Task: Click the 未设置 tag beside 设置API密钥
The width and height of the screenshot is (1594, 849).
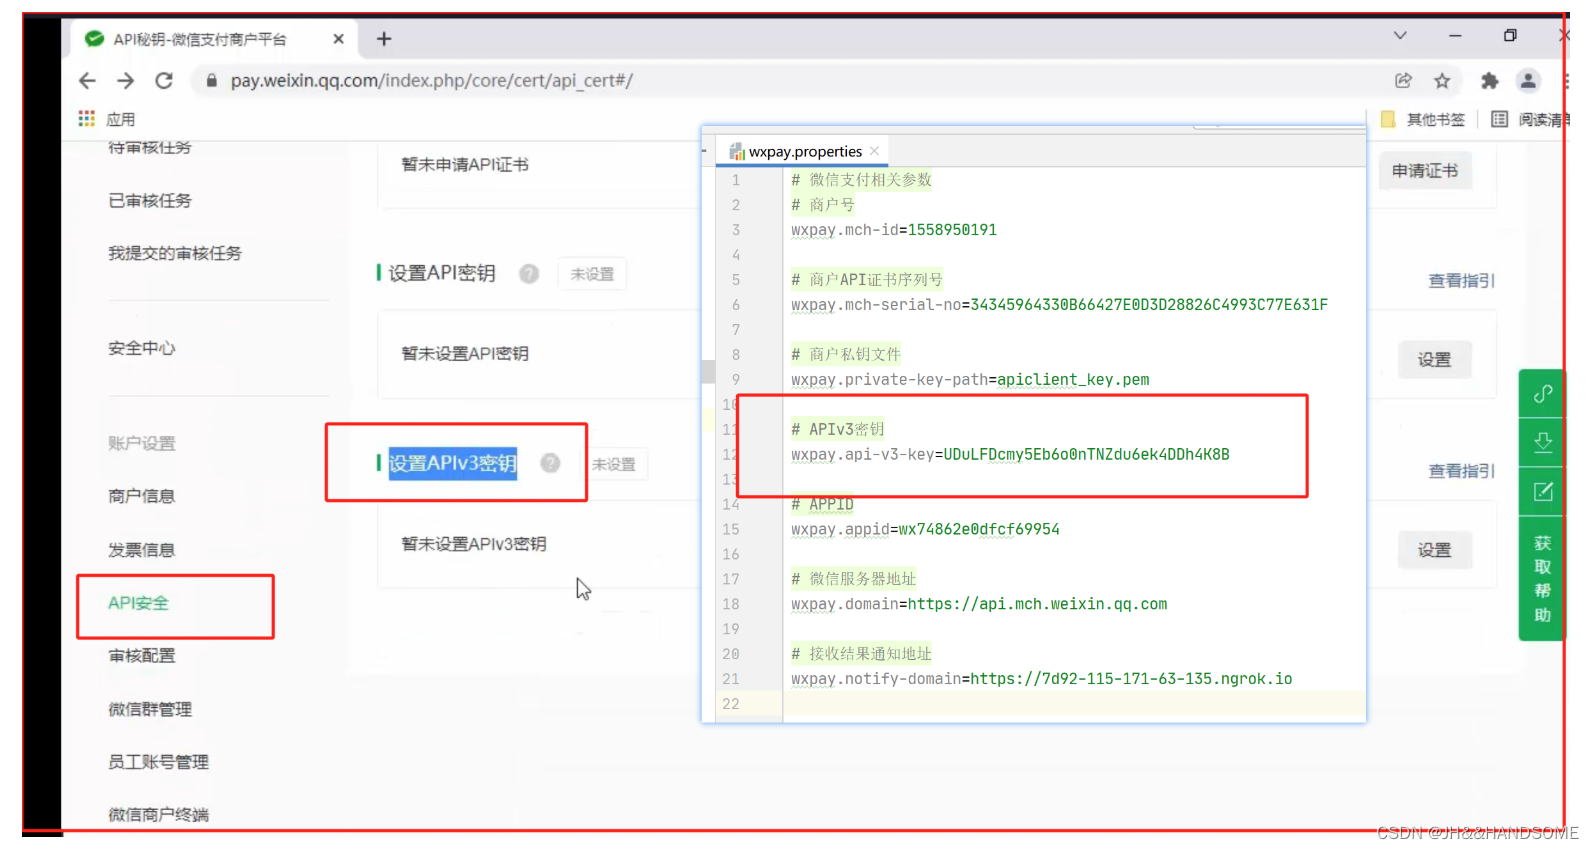Action: (592, 274)
